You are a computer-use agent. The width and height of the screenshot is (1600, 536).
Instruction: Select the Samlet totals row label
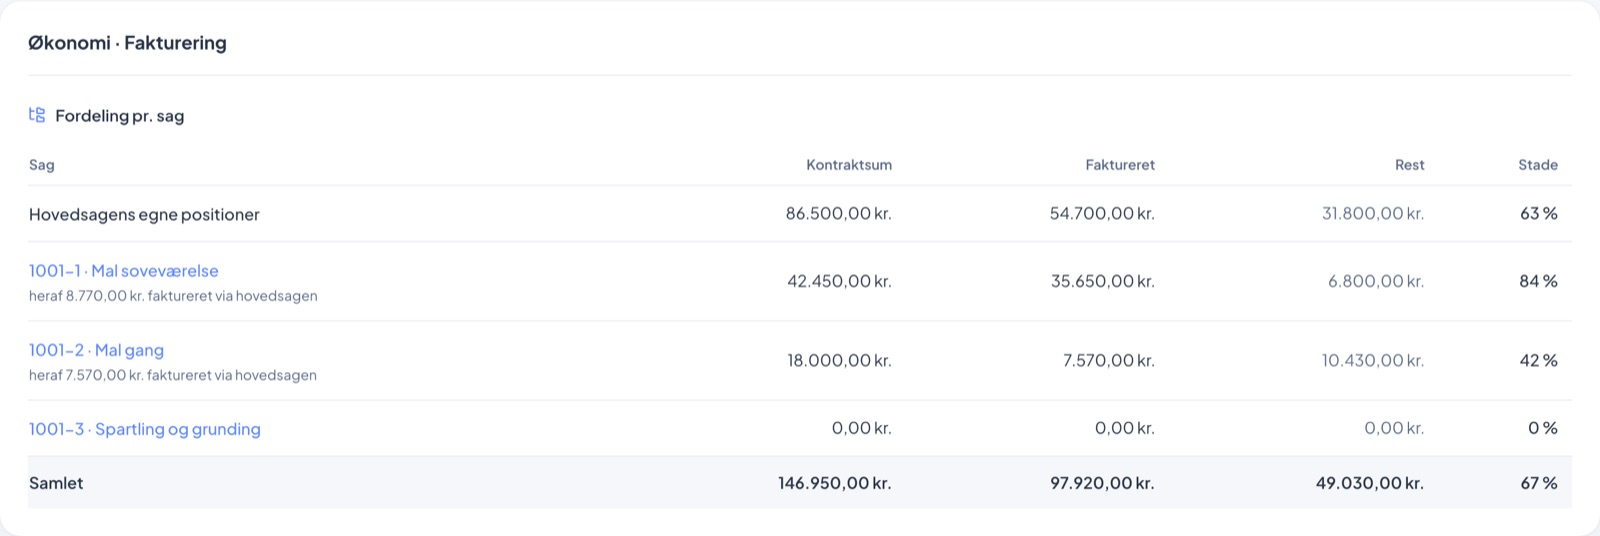[x=56, y=483]
